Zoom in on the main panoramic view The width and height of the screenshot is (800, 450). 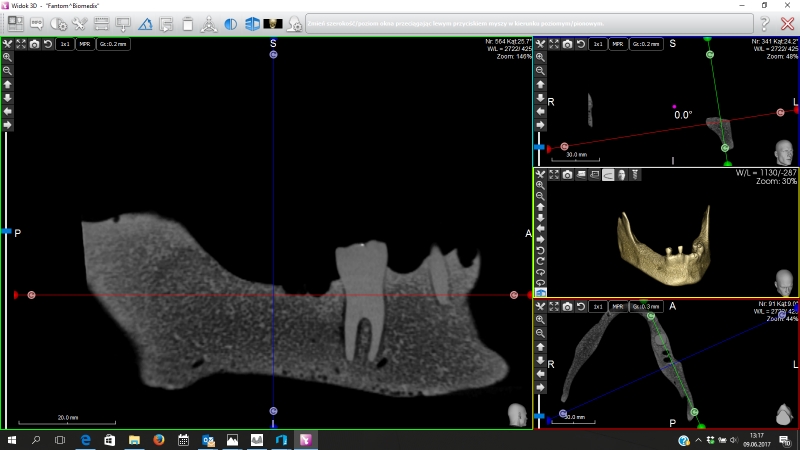click(7, 58)
